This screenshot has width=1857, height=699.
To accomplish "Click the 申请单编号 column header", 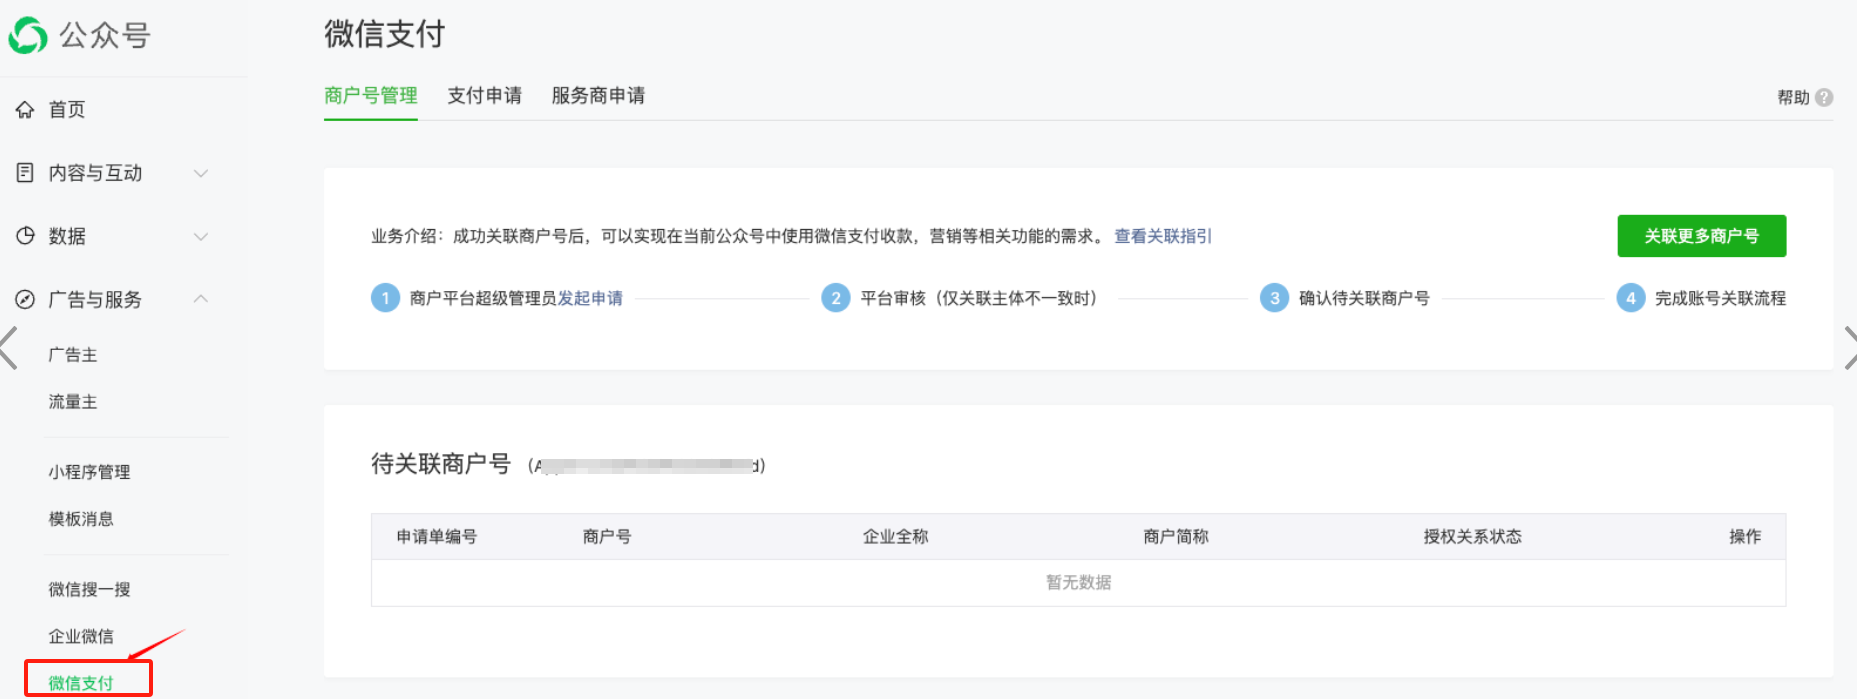I will tap(437, 537).
